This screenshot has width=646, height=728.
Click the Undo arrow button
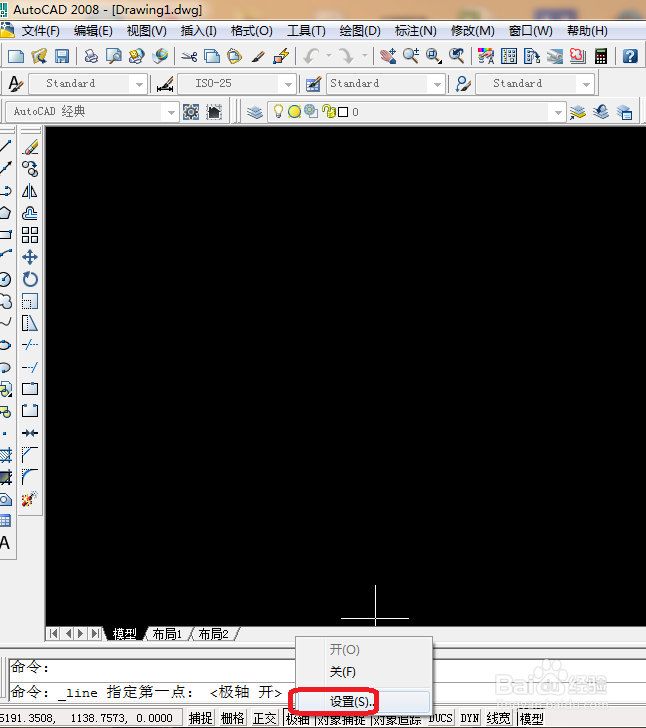point(311,57)
